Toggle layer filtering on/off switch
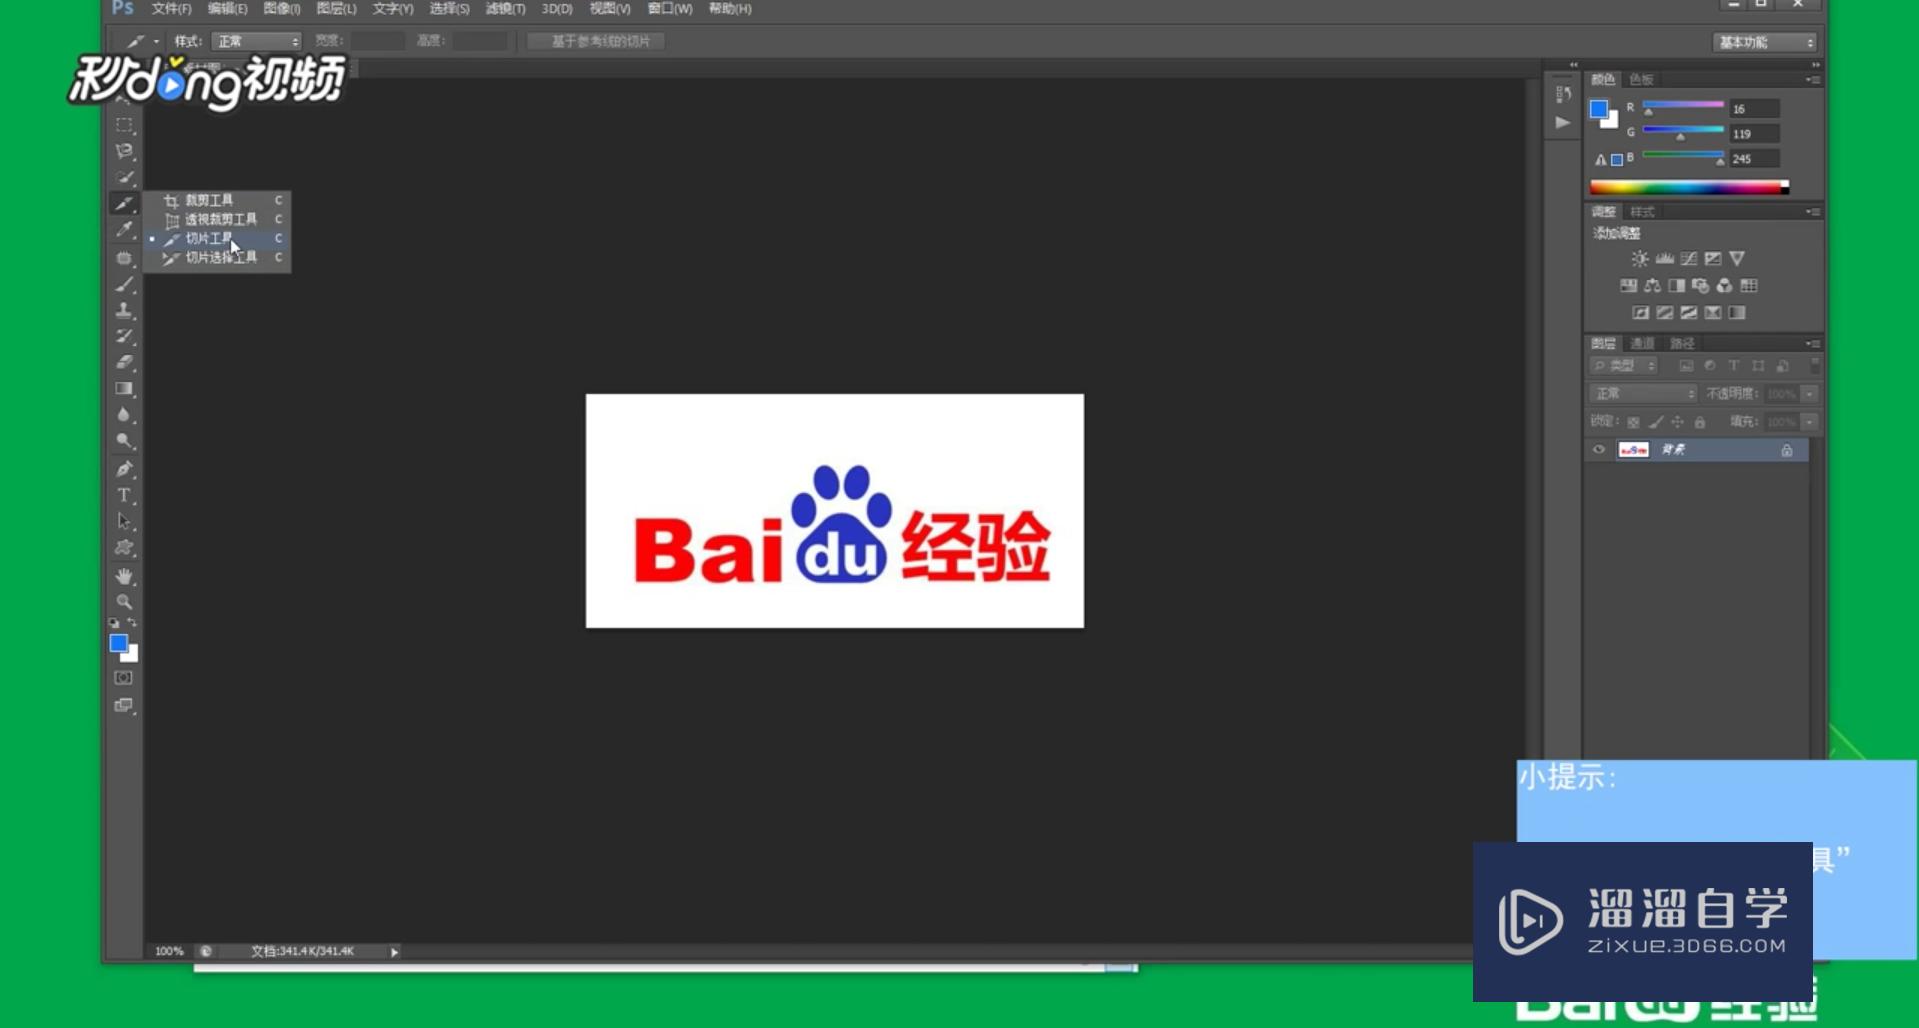This screenshot has height=1028, width=1919. tap(1815, 366)
